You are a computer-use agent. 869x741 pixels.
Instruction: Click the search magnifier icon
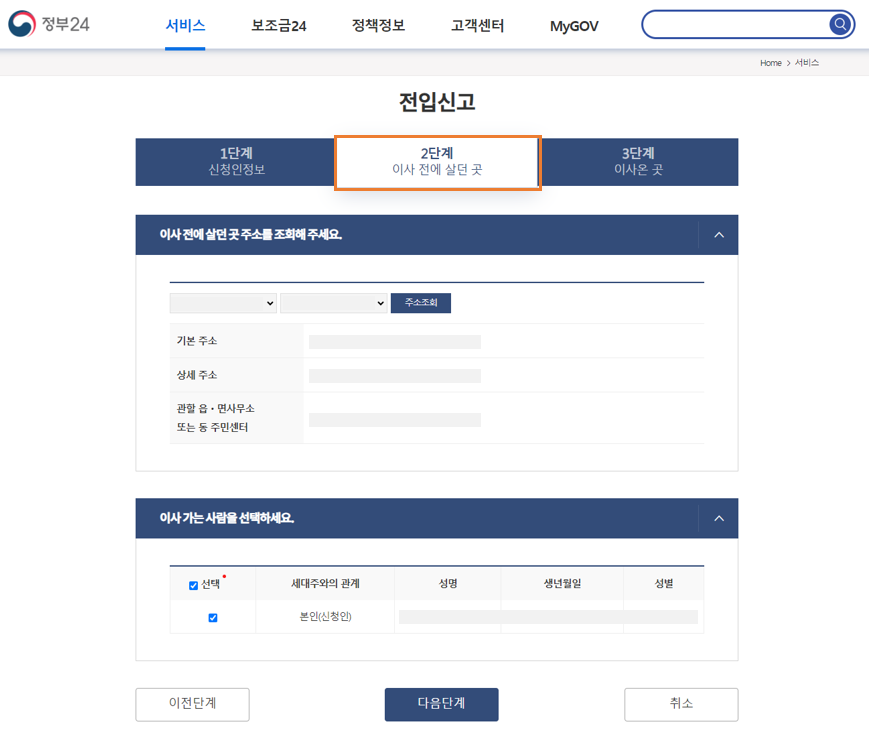point(840,24)
